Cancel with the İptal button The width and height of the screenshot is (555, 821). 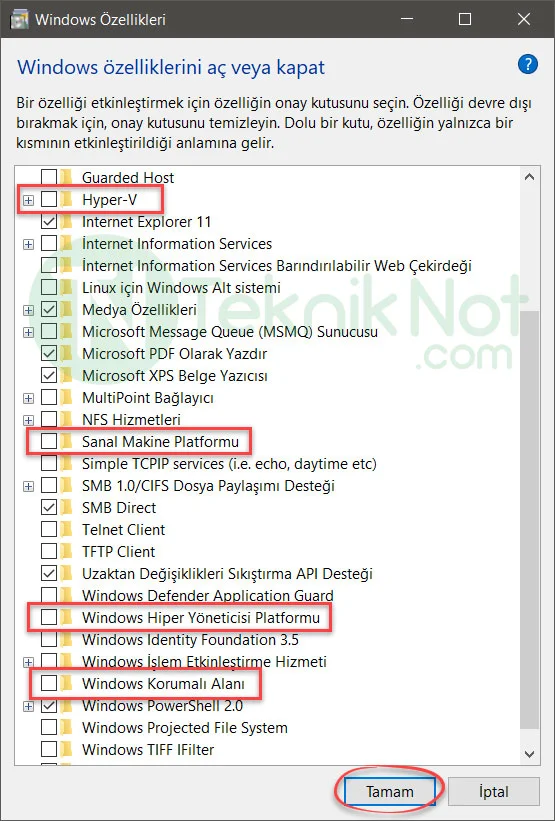493,792
